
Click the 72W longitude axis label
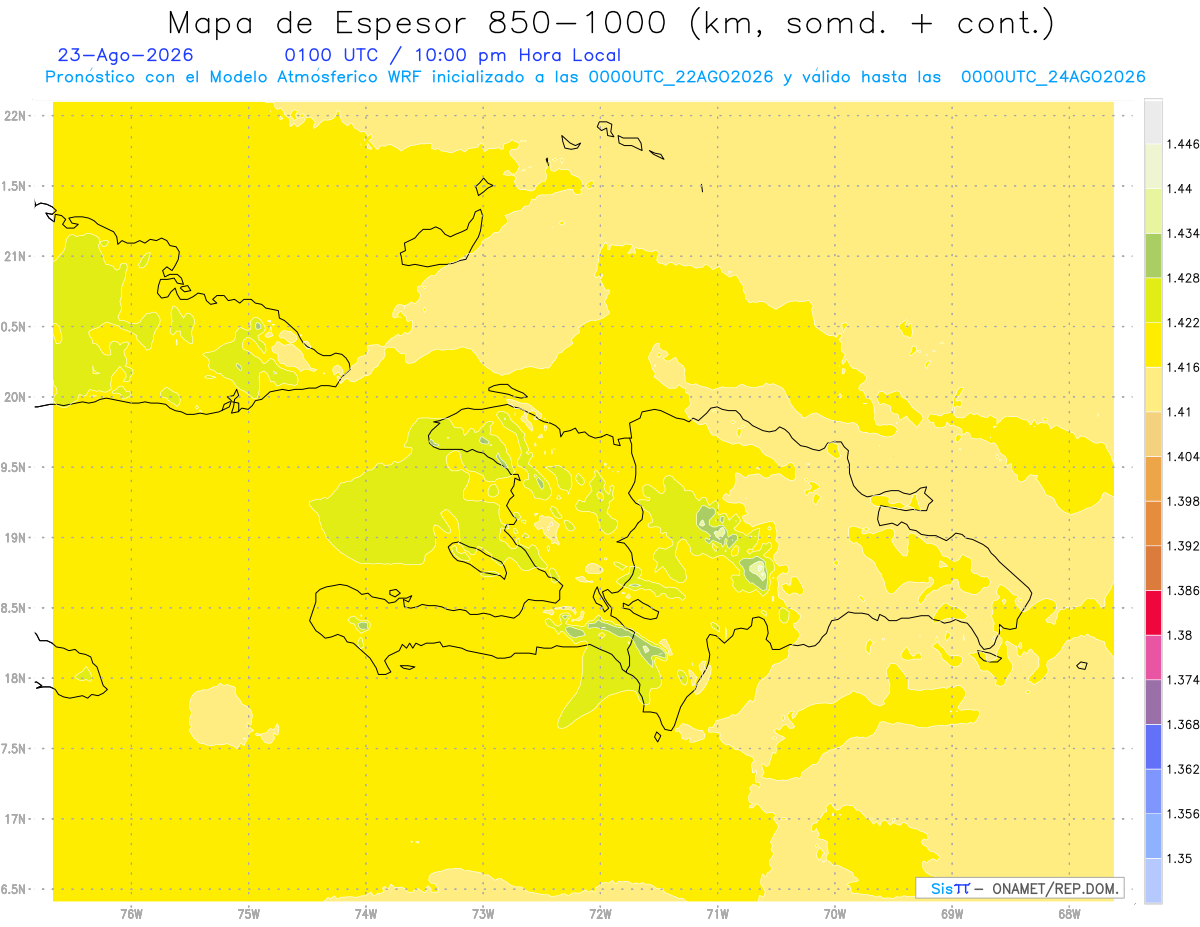point(600,914)
